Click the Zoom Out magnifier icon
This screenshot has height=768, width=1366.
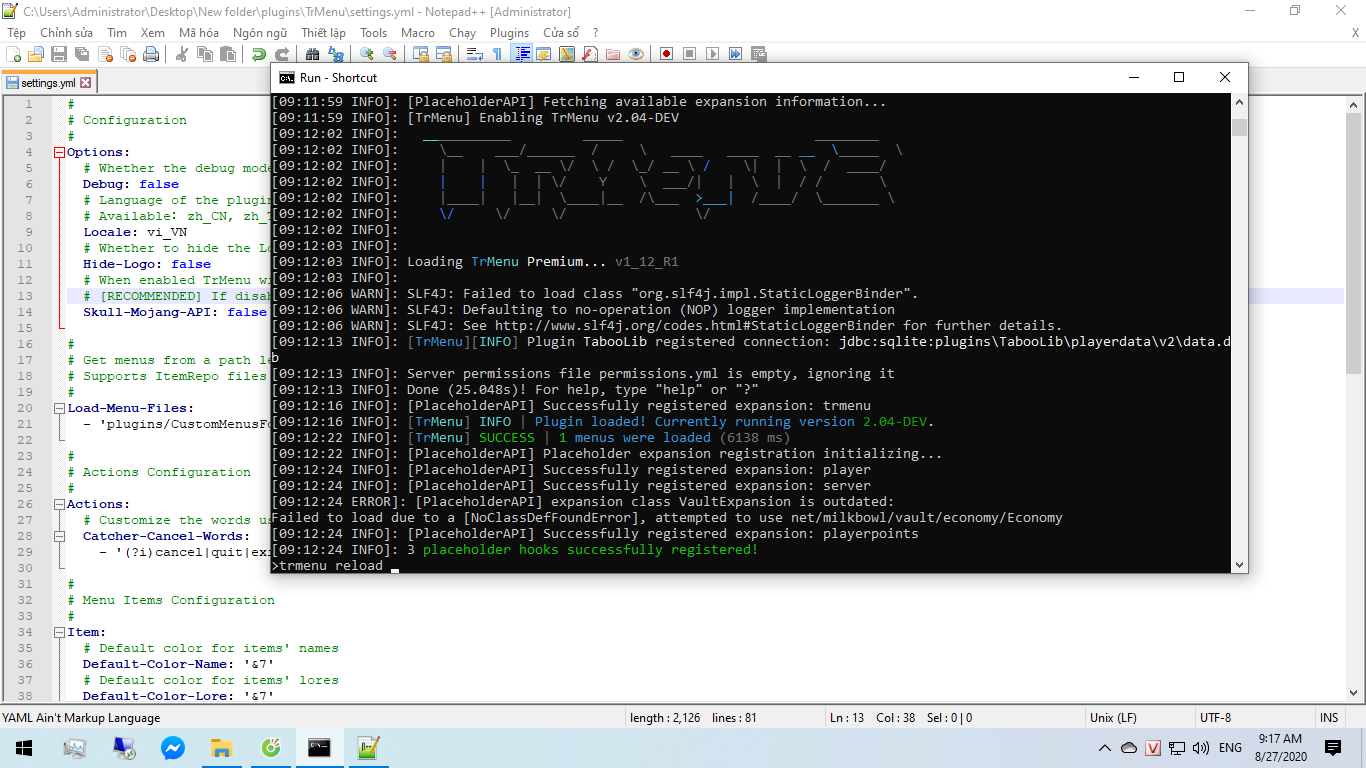(x=390, y=54)
